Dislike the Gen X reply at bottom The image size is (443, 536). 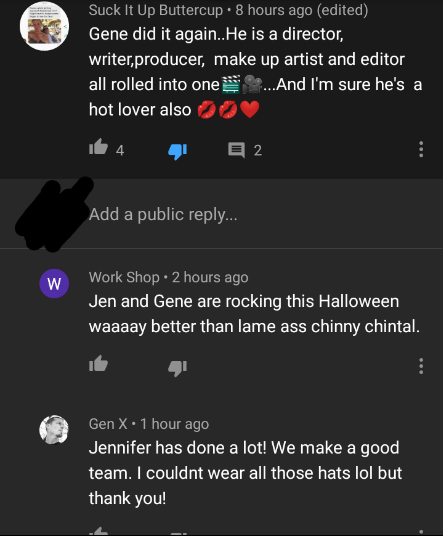[177, 534]
